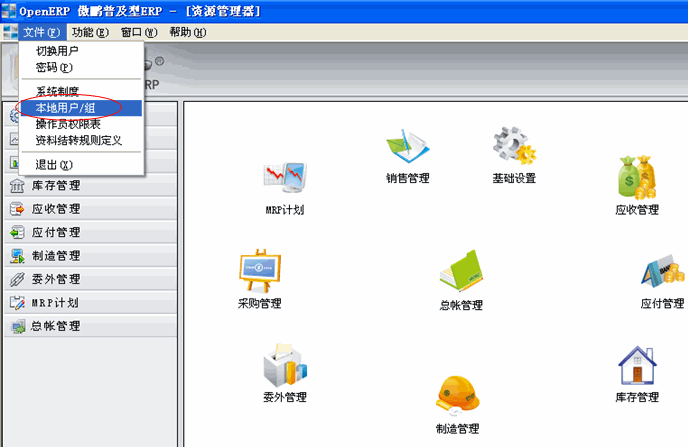Click the sidebar 库存管理 bank icon
Viewport: 688px width, 447px height.
[x=17, y=186]
